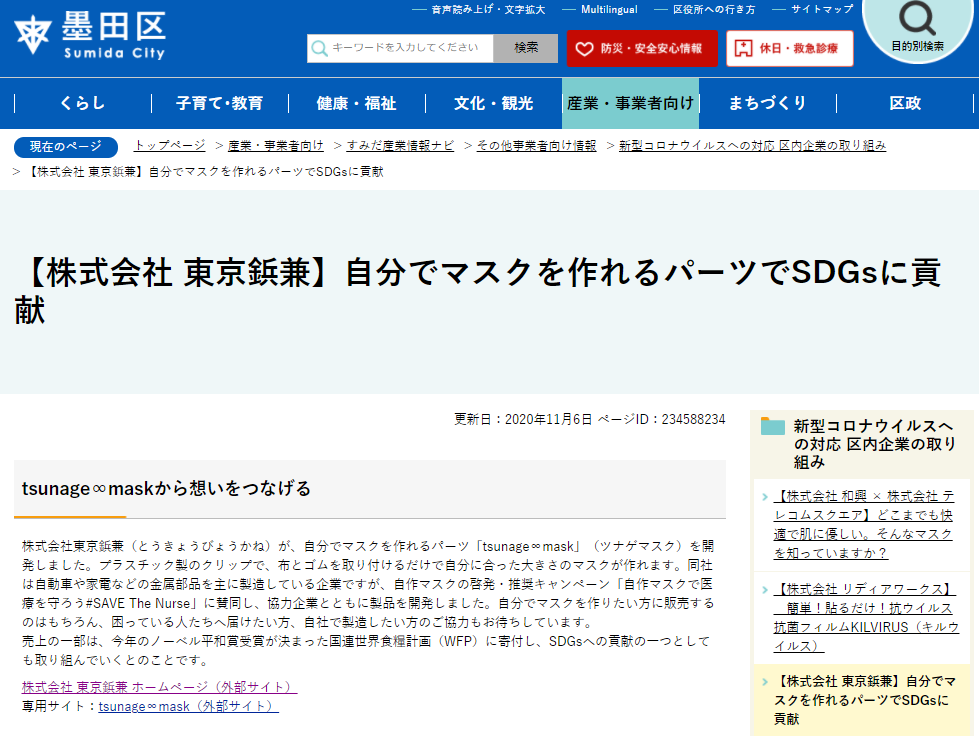The height and width of the screenshot is (736, 979).
Task: Select the まちづくり navigation tab
Action: click(x=767, y=103)
